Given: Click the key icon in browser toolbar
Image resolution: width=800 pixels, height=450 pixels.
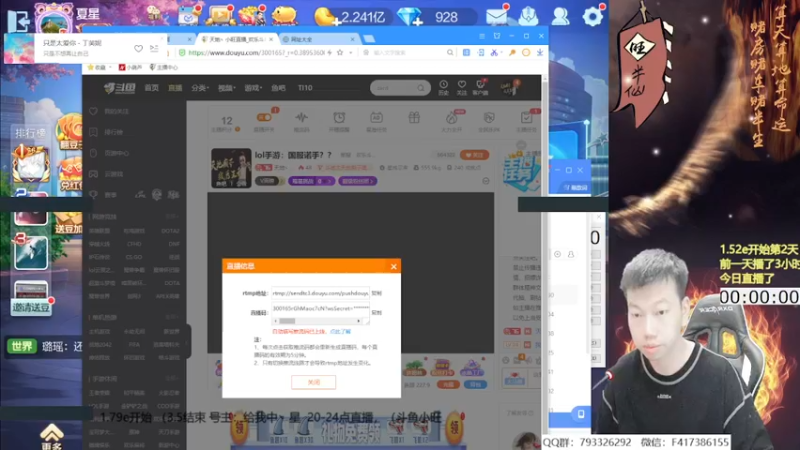Looking at the screenshot, I should 512,53.
